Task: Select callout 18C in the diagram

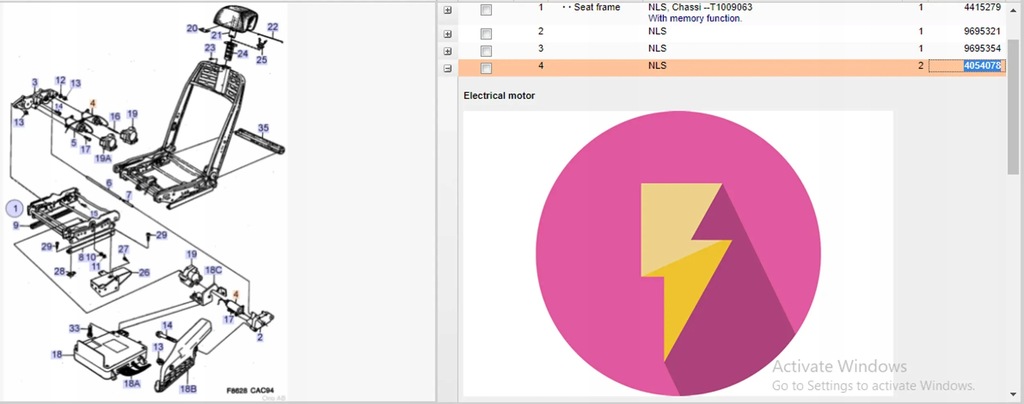Action: 214,270
